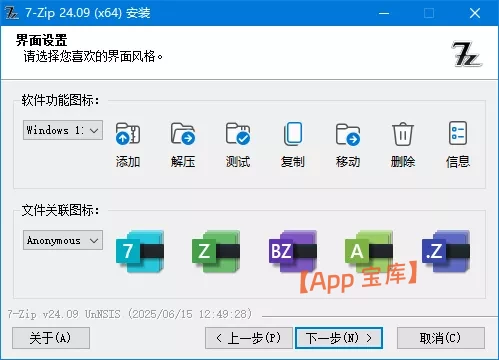This screenshot has width=499, height=360.
Task: Click the 删除 (Delete) trash icon
Action: (403, 134)
